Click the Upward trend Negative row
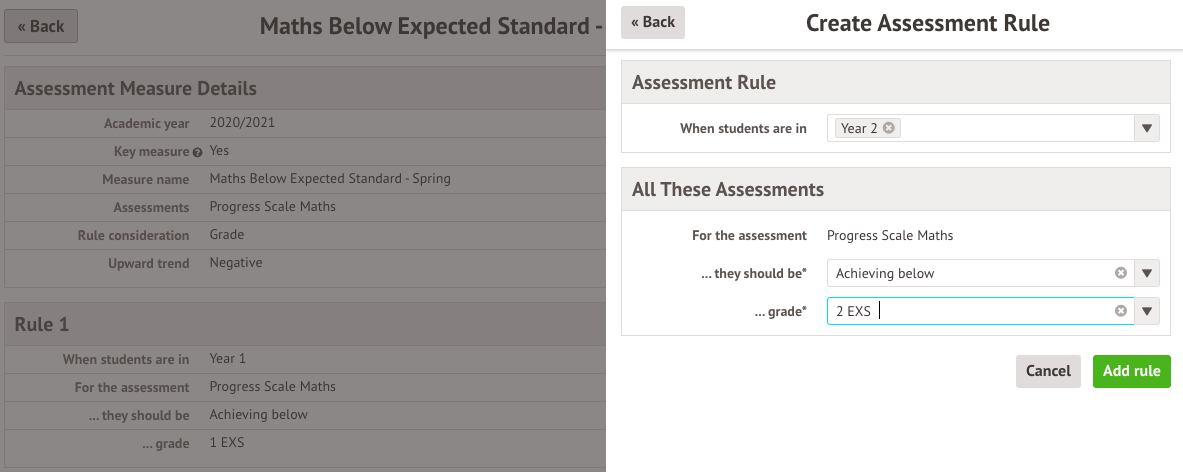 (x=236, y=263)
